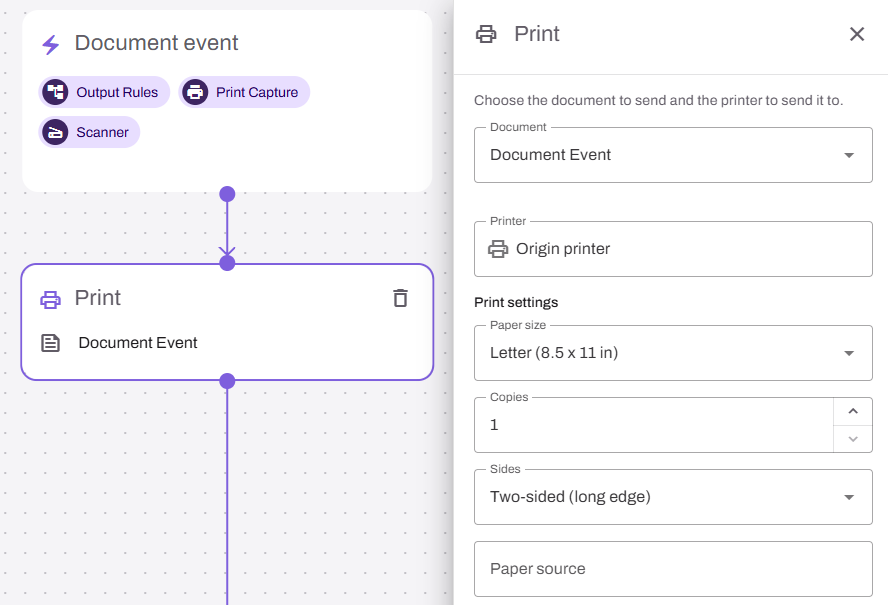Screen dimensions: 888x605
Task: Click the printer icon on Print node
Action: tap(50, 299)
